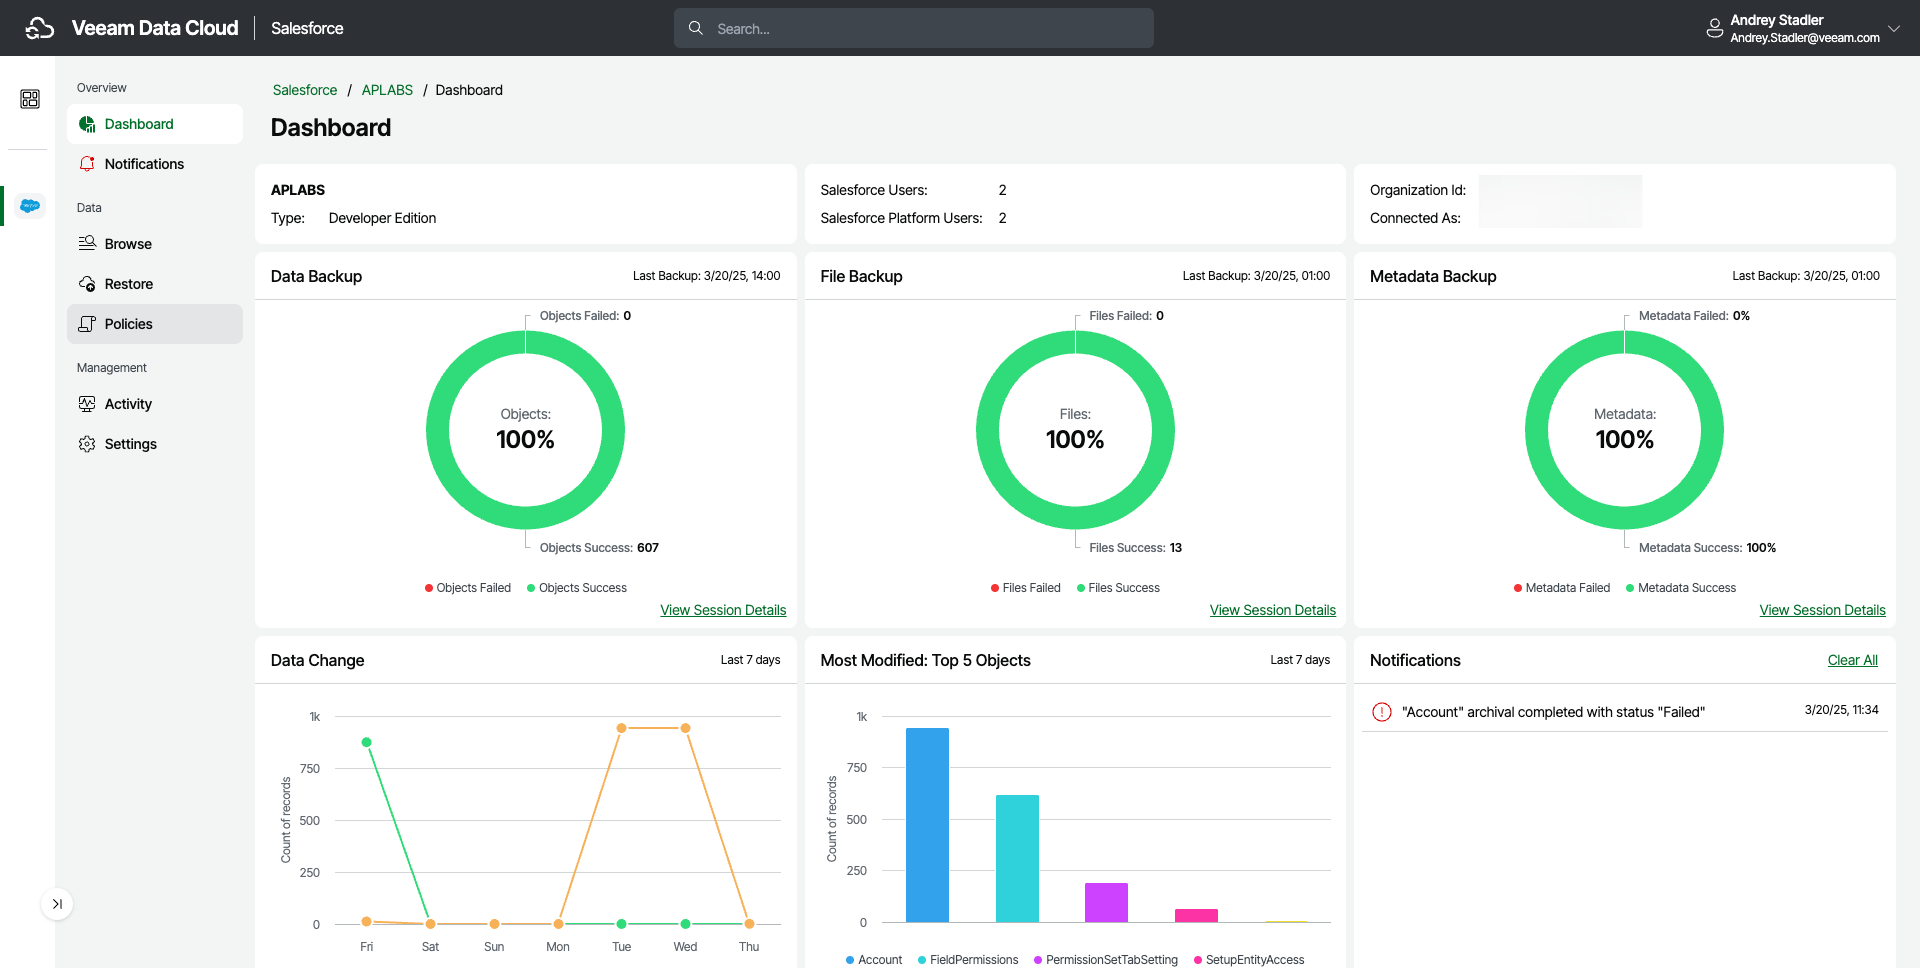Click Clear All in Notifications panel
1920x968 pixels.
1852,660
